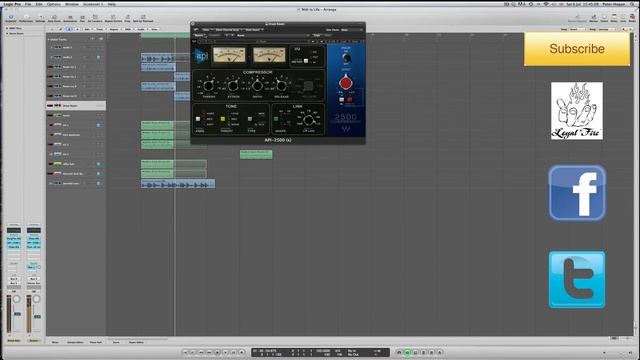The image size is (640, 360).
Task: Adjust the Attack knob in Compressor
Action: tap(233, 86)
